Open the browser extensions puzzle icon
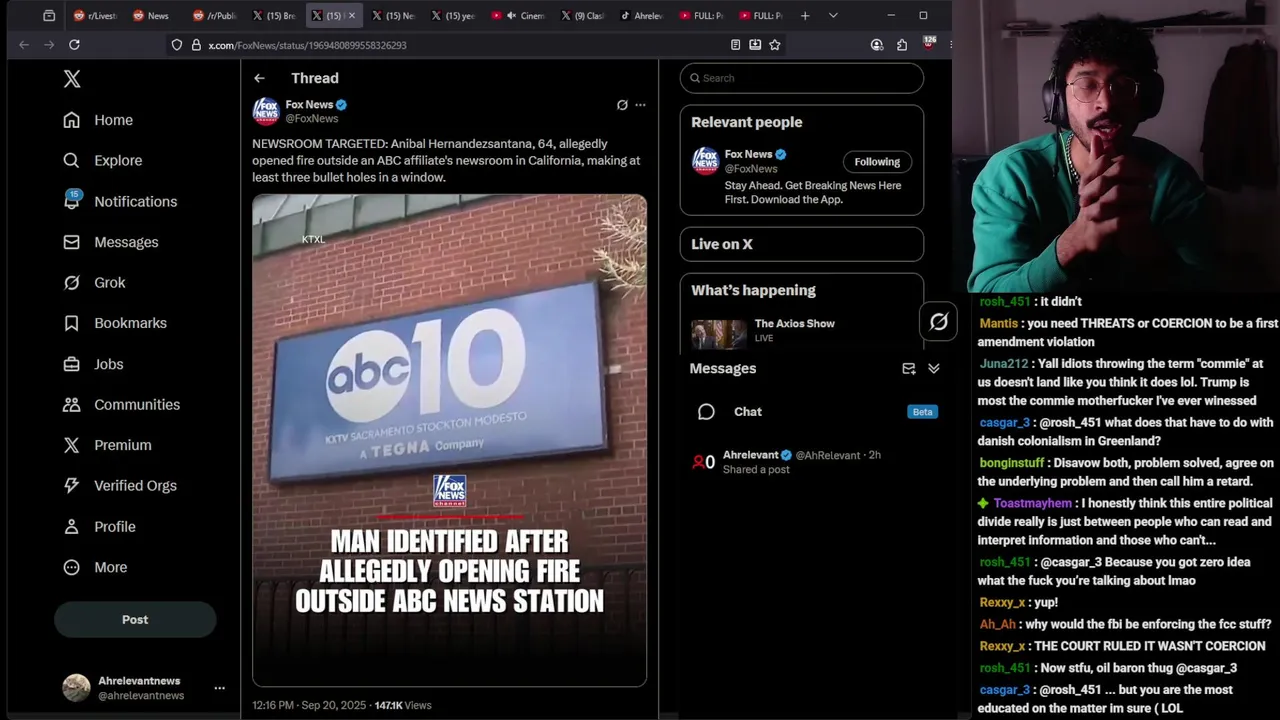The width and height of the screenshot is (1280, 720). click(x=902, y=45)
